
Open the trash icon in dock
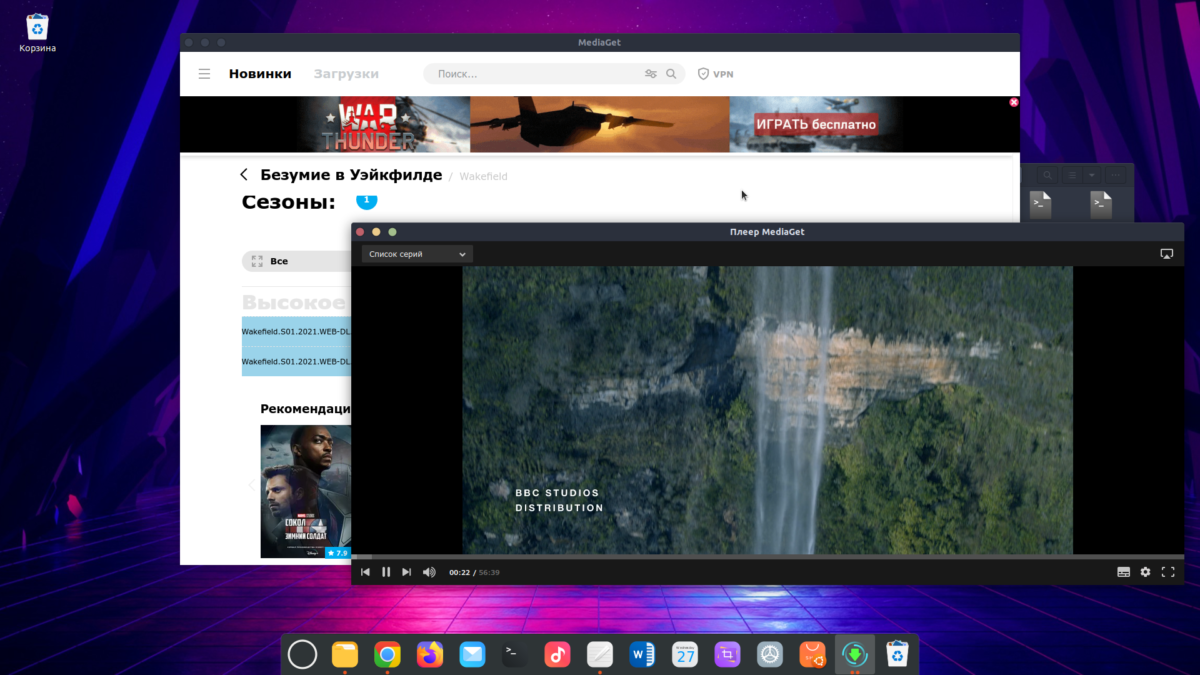897,654
